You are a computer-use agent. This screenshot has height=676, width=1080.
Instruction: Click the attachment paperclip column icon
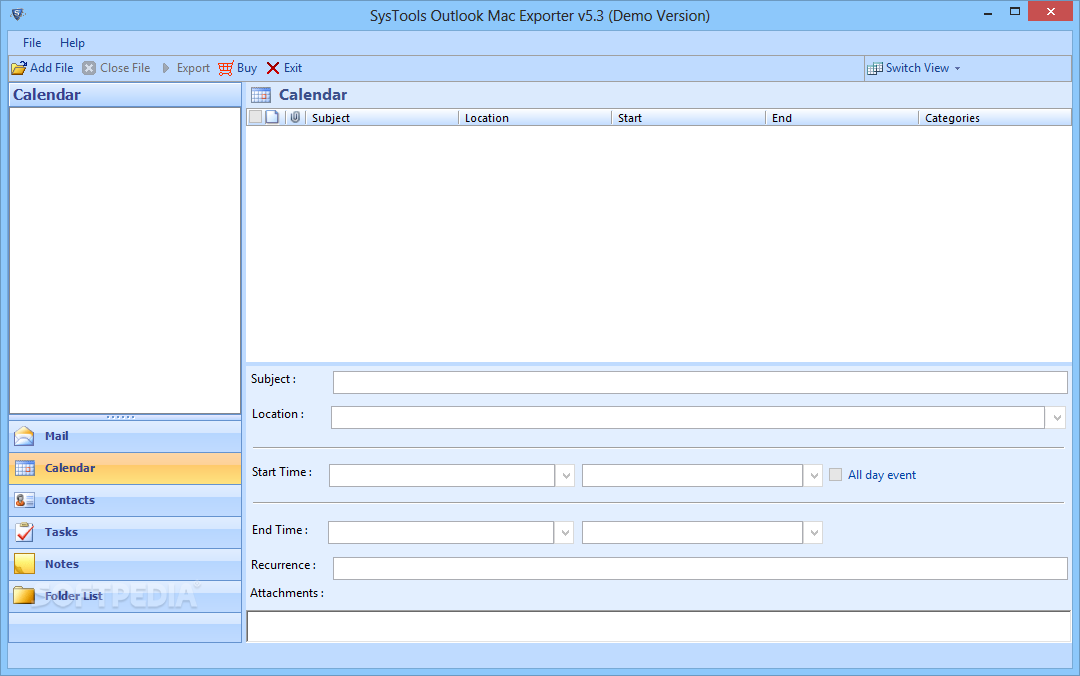coord(295,117)
